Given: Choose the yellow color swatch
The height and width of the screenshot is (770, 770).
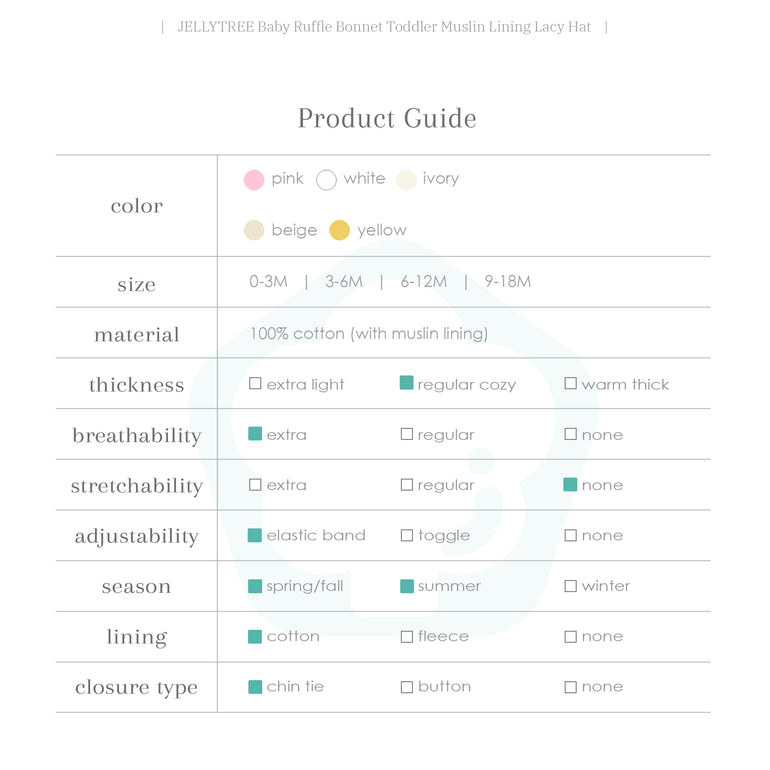Looking at the screenshot, I should click(340, 231).
